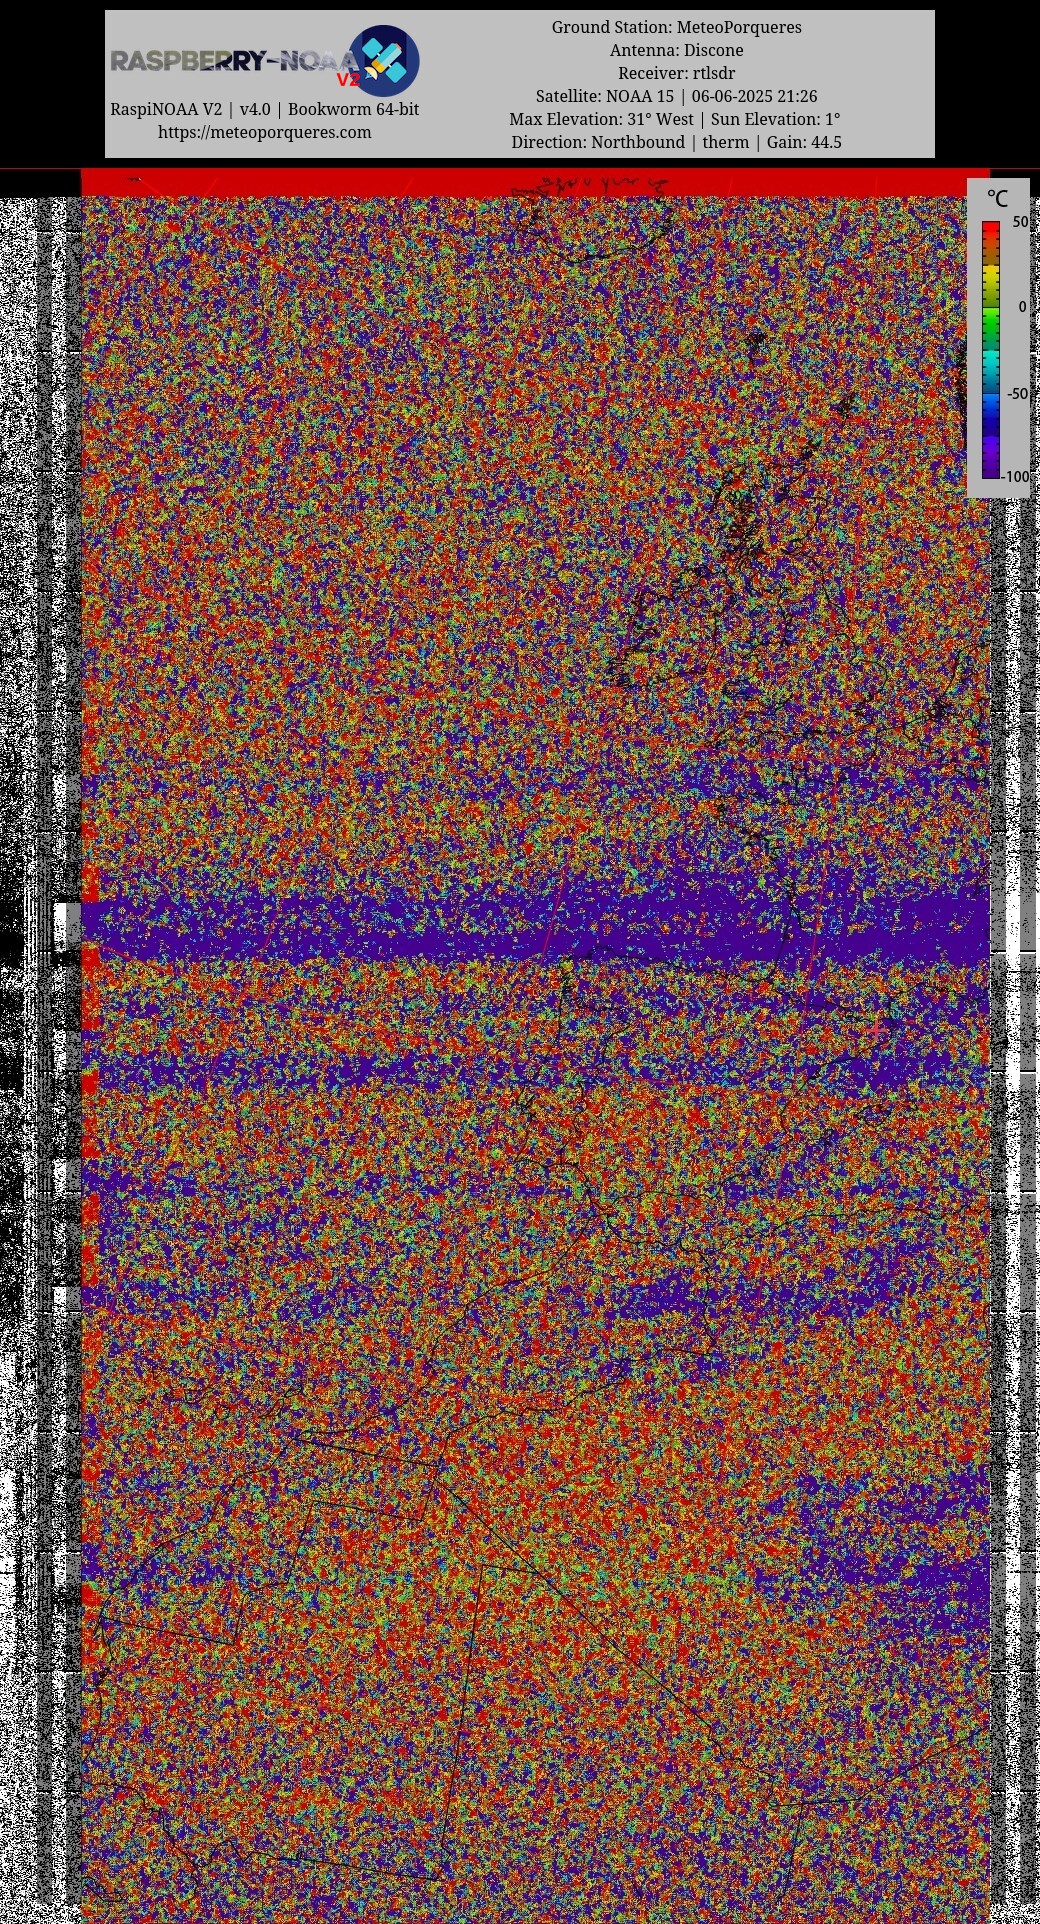1040x1924 pixels.
Task: Click 'Satellite: NOAA 15 | 06-06-2025 21:26' text
Action: [676, 96]
